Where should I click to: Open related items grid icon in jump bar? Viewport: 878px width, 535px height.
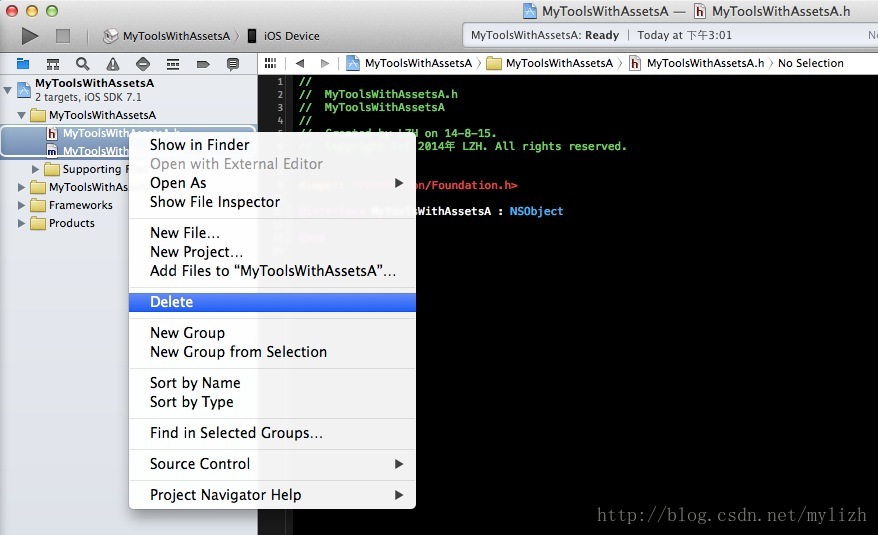(x=270, y=63)
